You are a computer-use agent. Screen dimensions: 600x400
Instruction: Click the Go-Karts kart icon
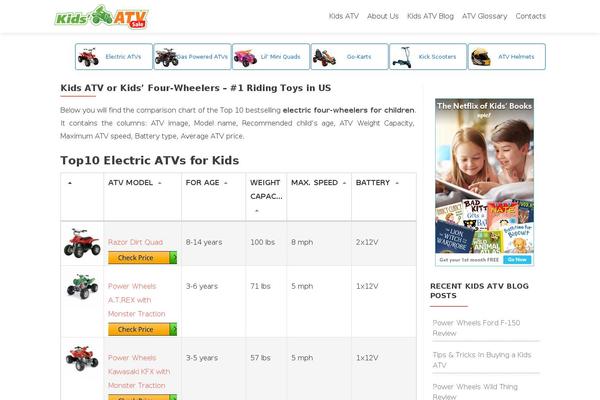pos(324,58)
